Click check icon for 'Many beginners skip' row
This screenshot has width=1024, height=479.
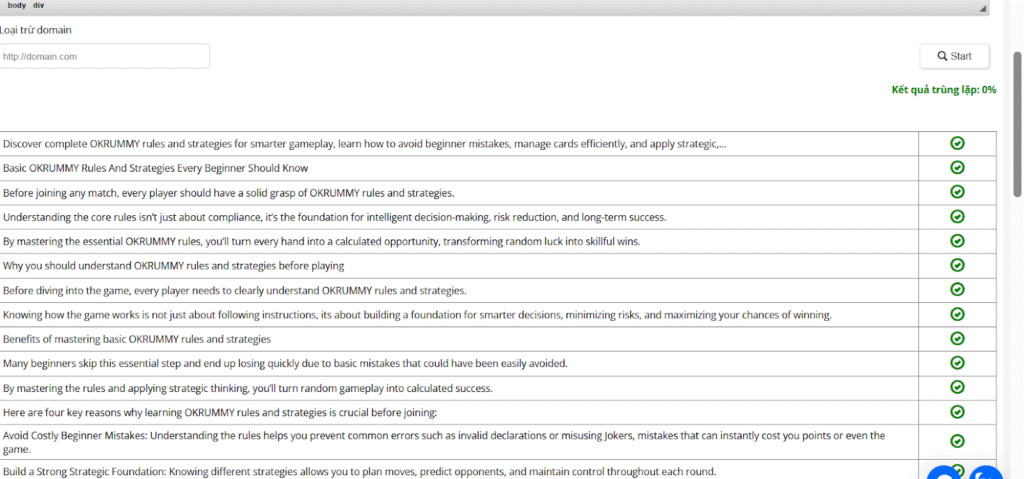pyautogui.click(x=957, y=363)
